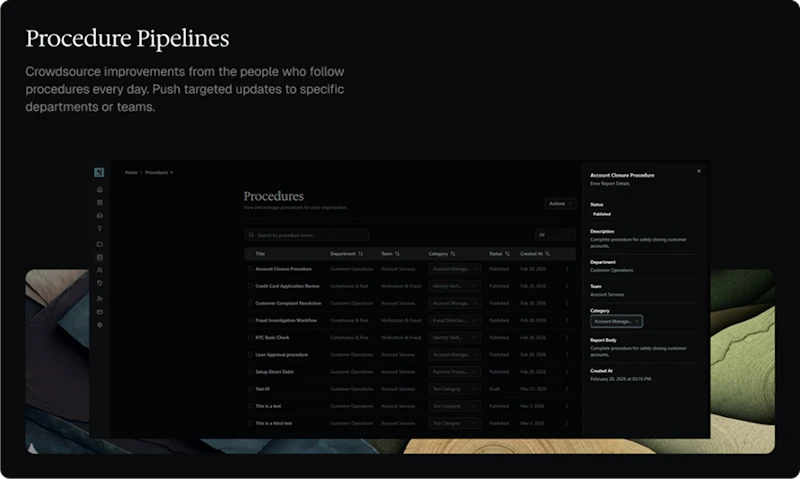Image resolution: width=800 pixels, height=479 pixels.
Task: Check the Customer Complaint Resolution checkbox
Action: click(x=250, y=303)
